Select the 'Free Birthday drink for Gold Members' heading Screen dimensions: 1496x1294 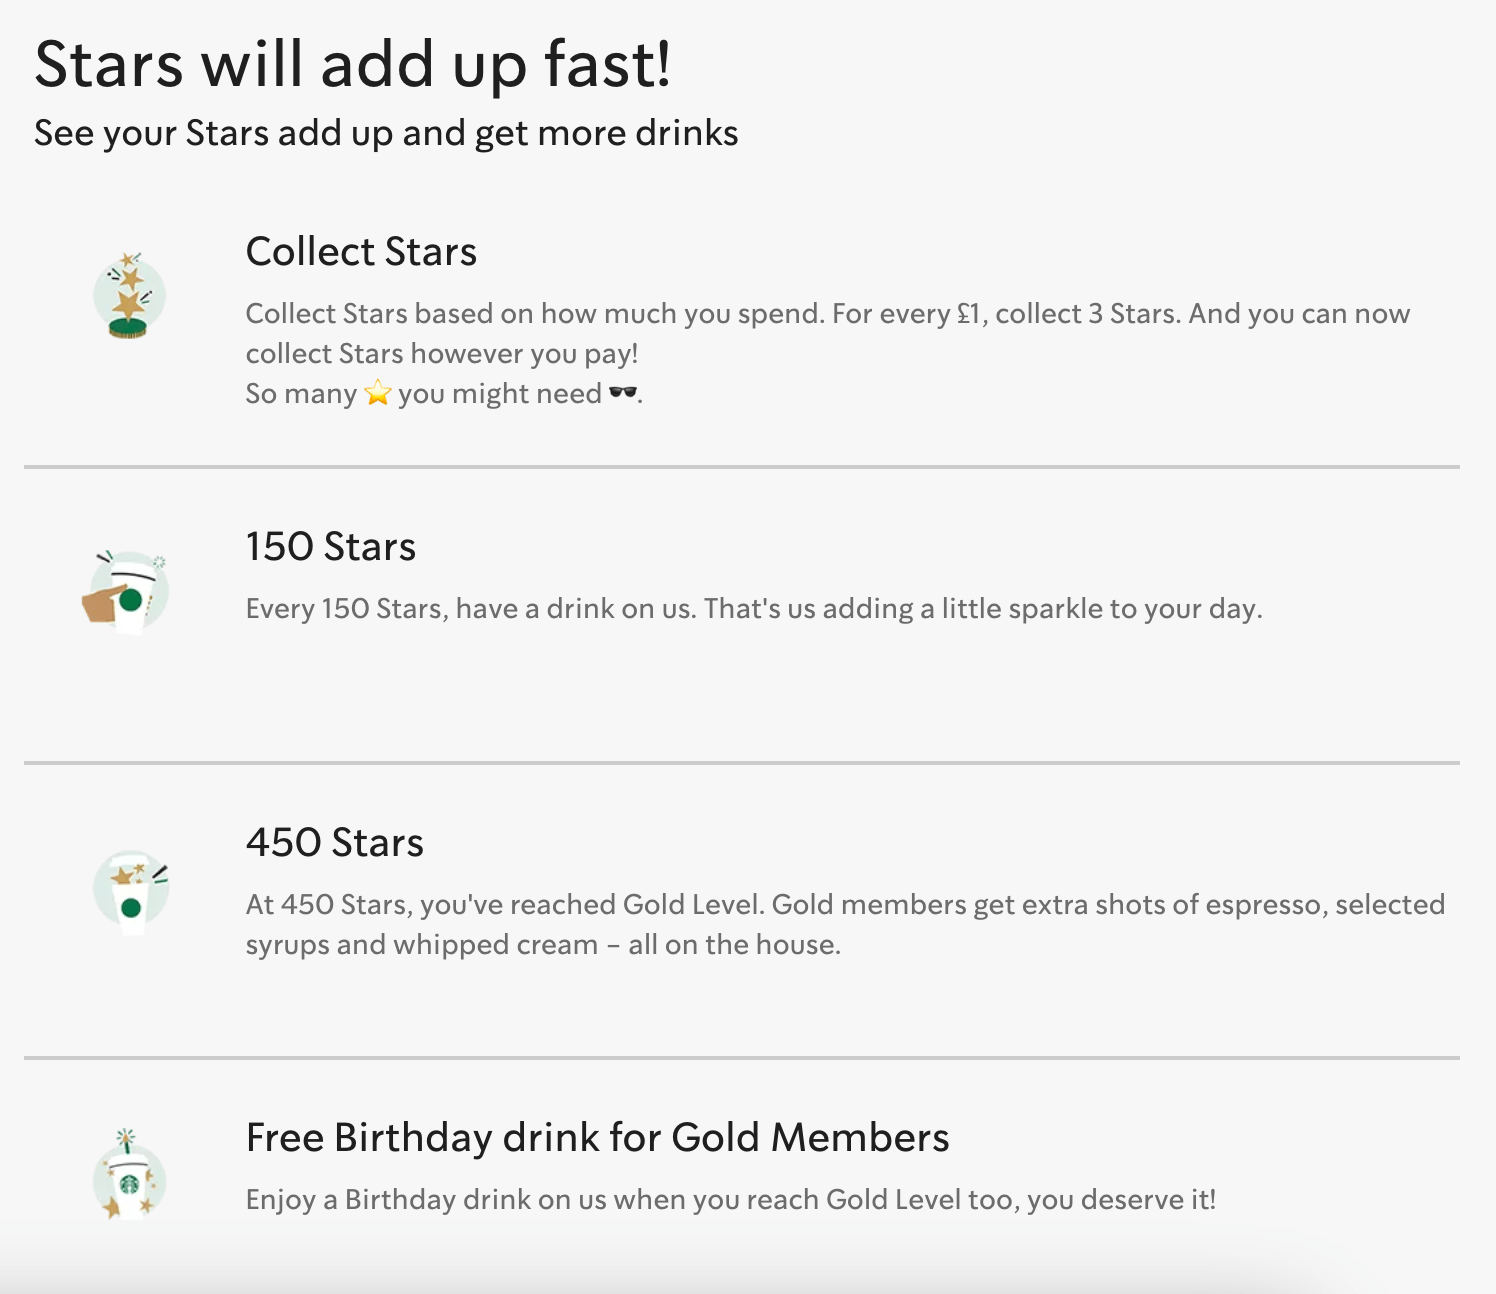click(598, 1136)
